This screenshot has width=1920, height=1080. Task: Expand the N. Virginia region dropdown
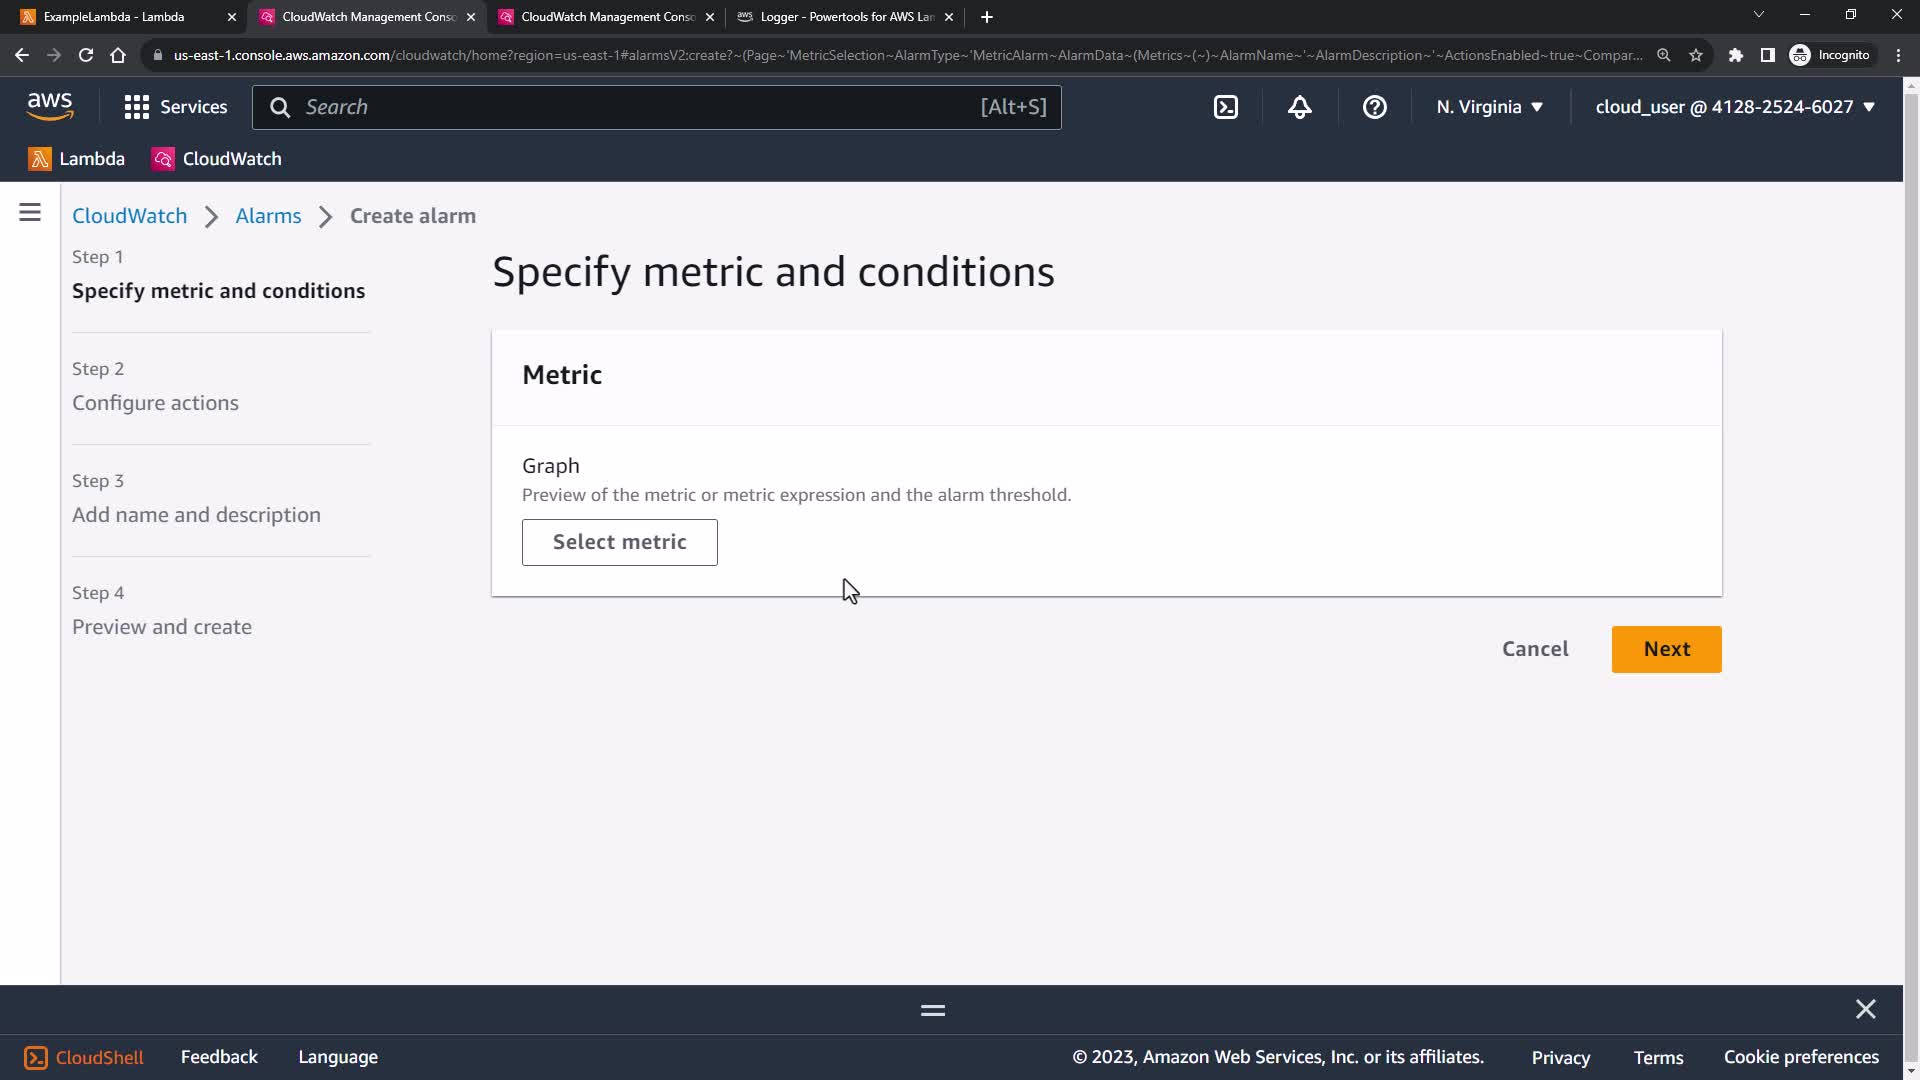(x=1489, y=107)
